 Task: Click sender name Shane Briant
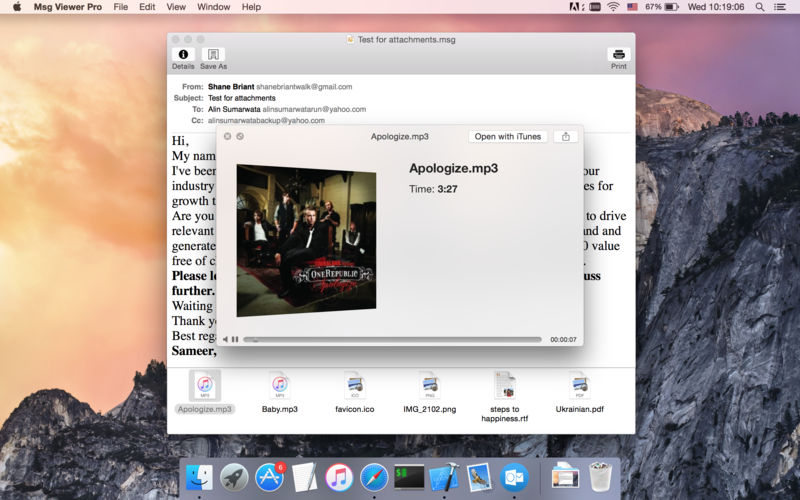point(231,87)
